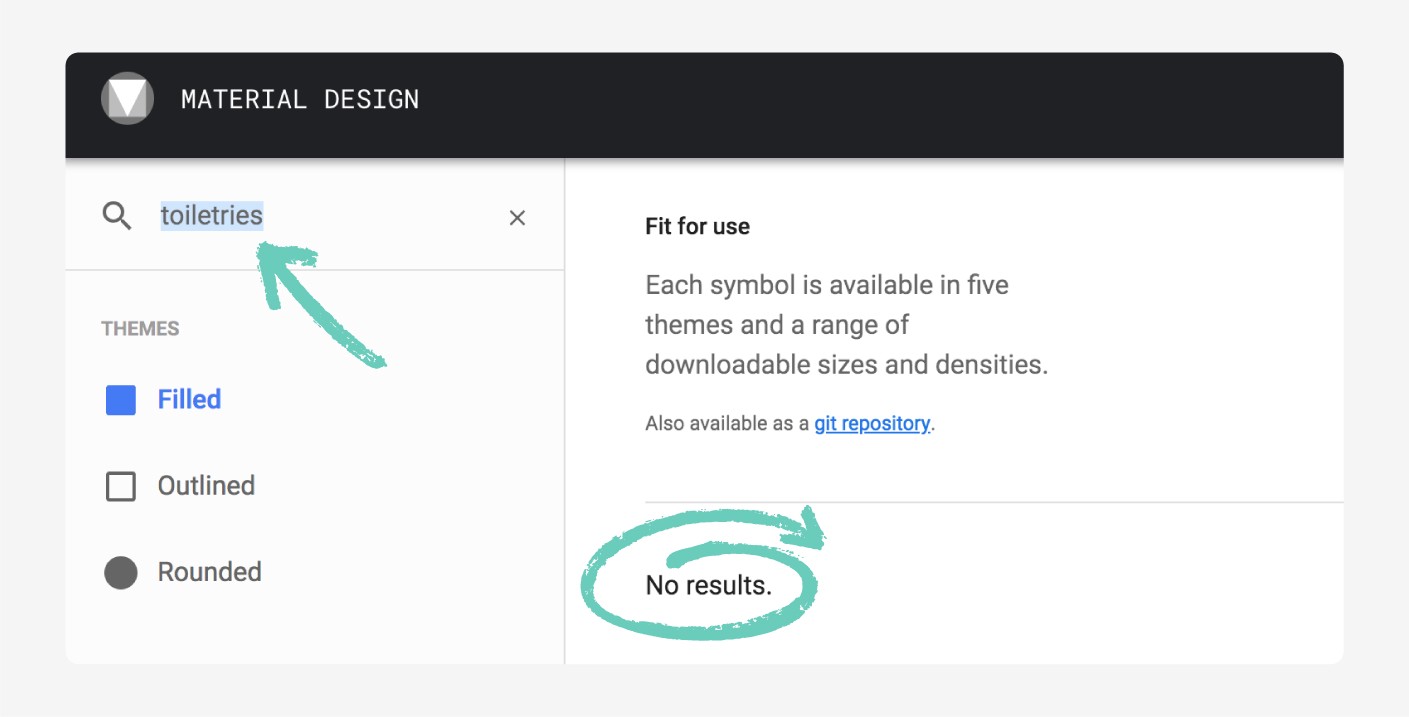Viewport: 1409px width, 717px height.
Task: Click the blue Filled theme square icon
Action: click(x=121, y=400)
